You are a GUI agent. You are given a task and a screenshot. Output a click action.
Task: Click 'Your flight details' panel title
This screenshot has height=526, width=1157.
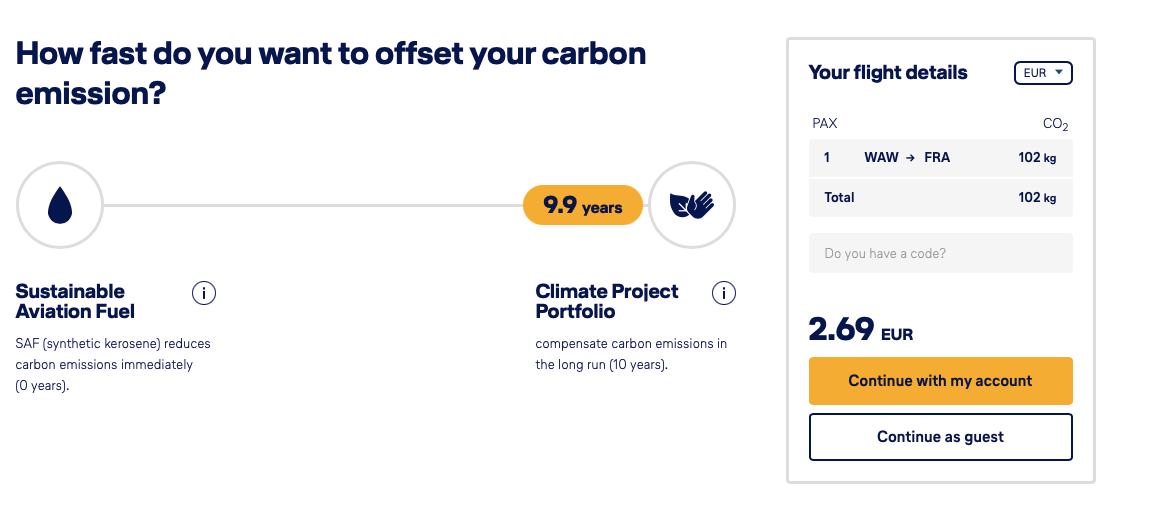[x=888, y=73]
